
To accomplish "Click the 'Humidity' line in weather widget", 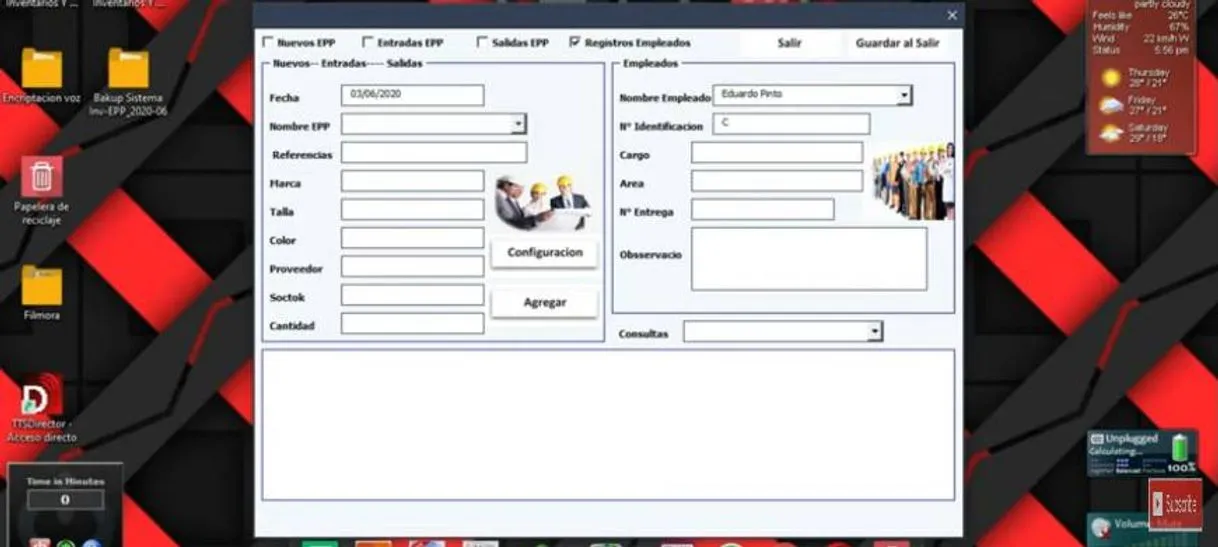I will (1141, 27).
